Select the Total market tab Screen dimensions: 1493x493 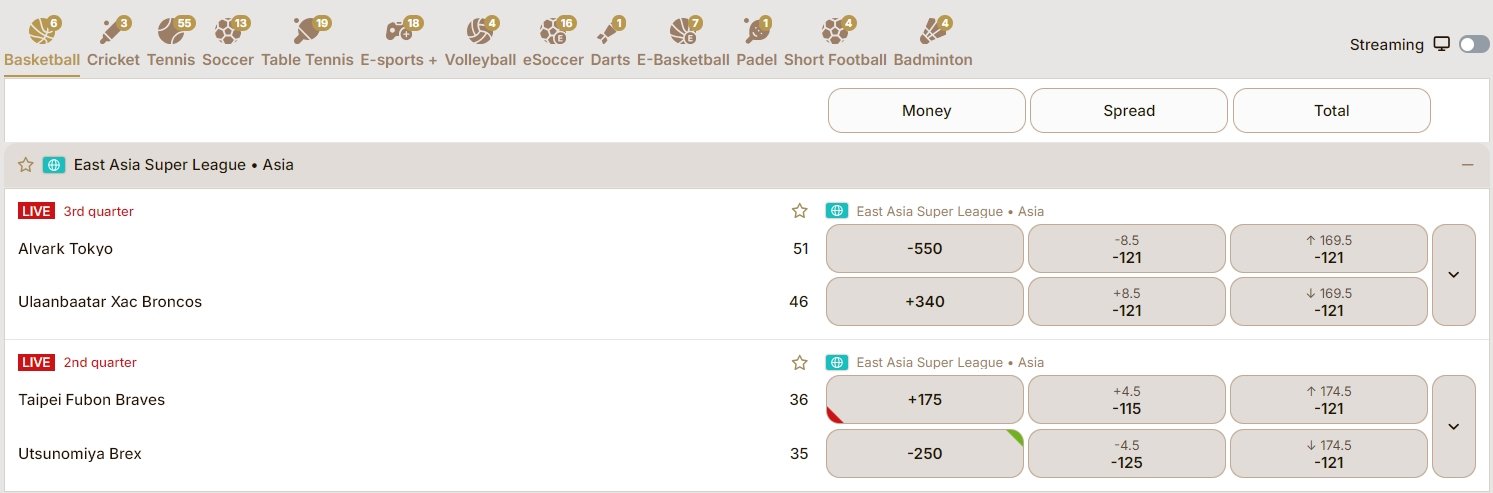[x=1331, y=111]
